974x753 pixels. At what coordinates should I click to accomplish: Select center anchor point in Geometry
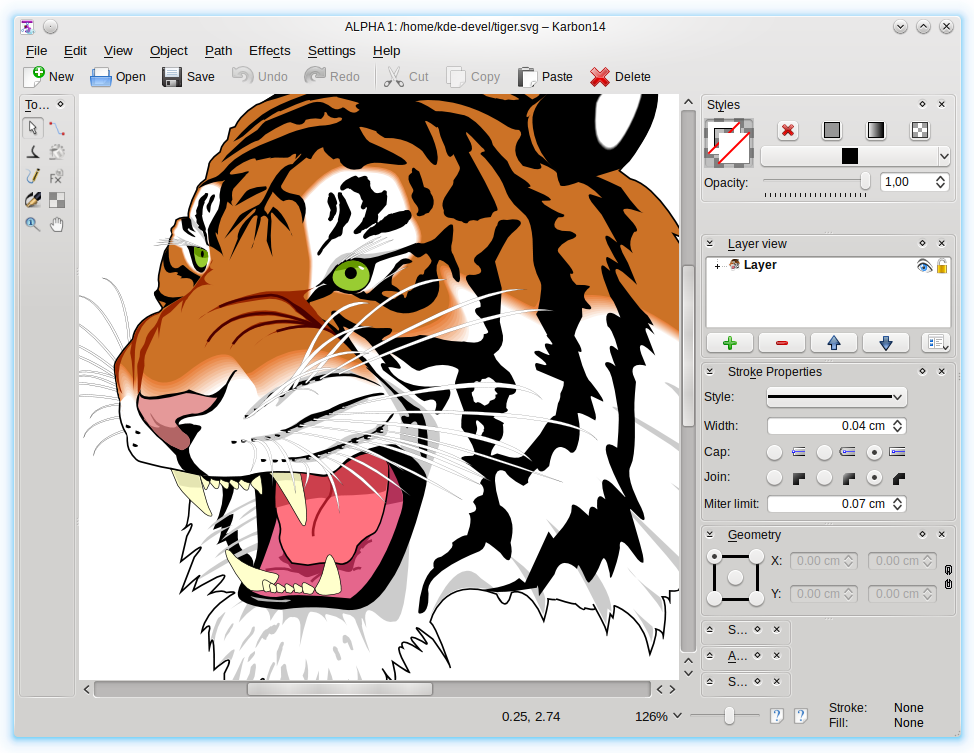735,577
